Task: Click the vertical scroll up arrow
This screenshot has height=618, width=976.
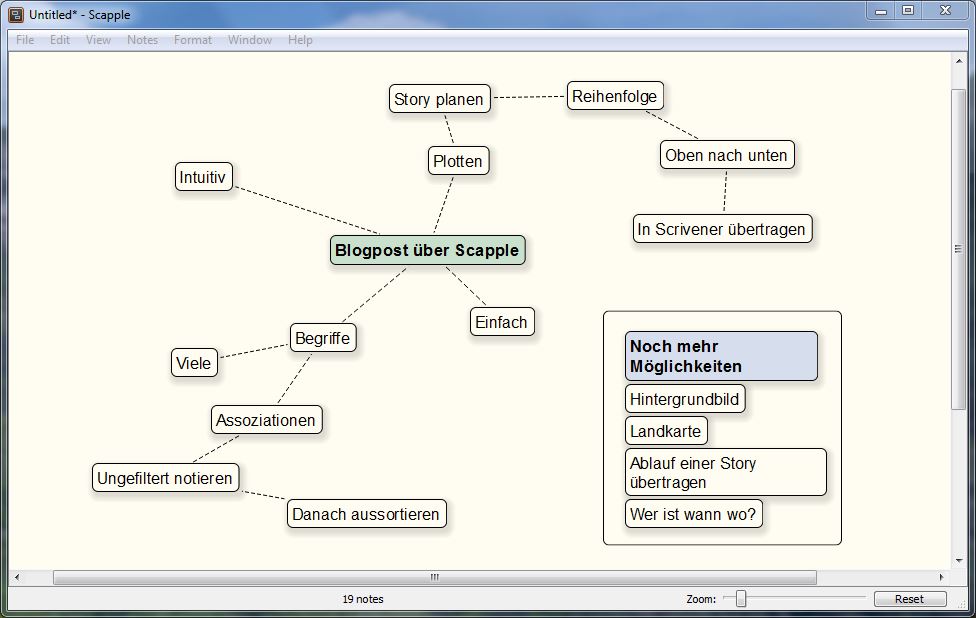Action: click(960, 59)
